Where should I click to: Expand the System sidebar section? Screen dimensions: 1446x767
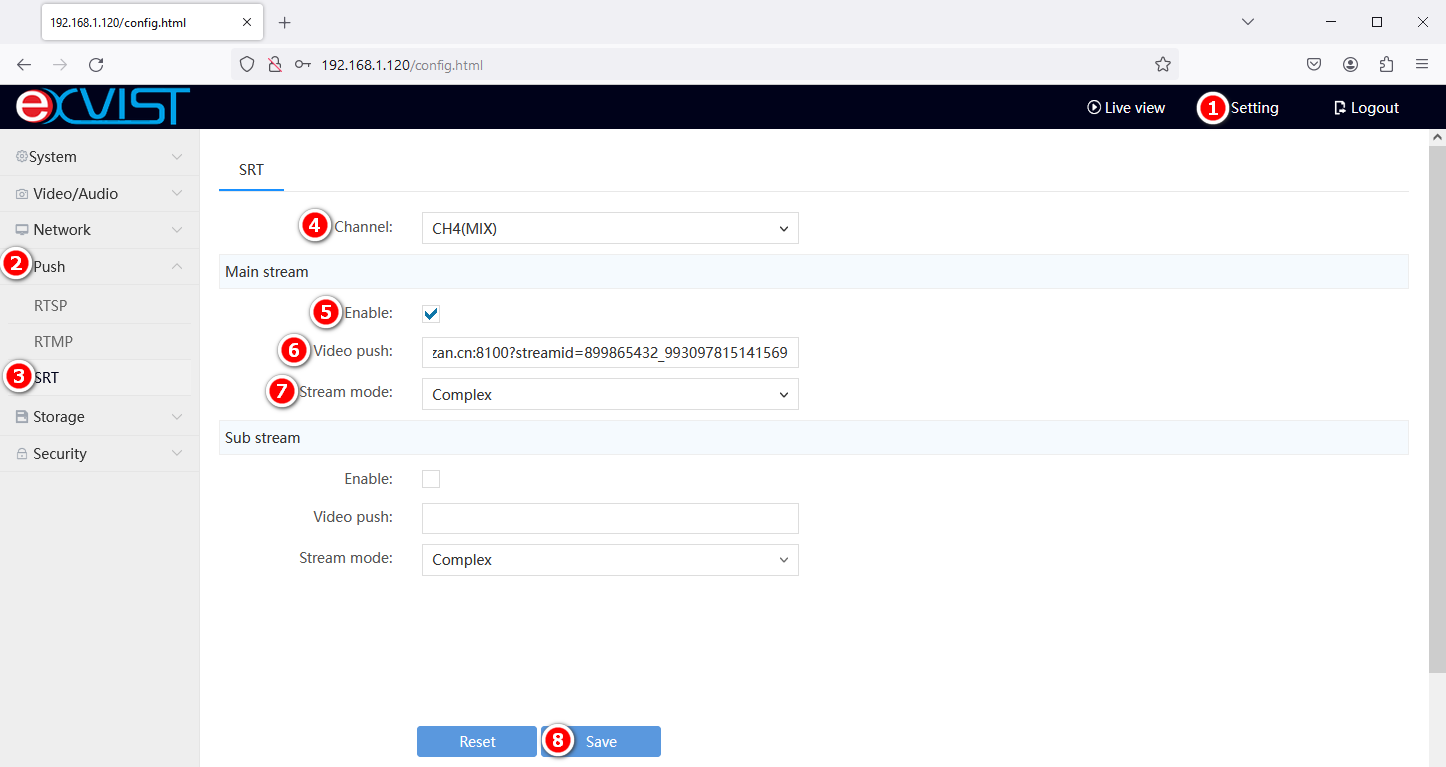(98, 157)
